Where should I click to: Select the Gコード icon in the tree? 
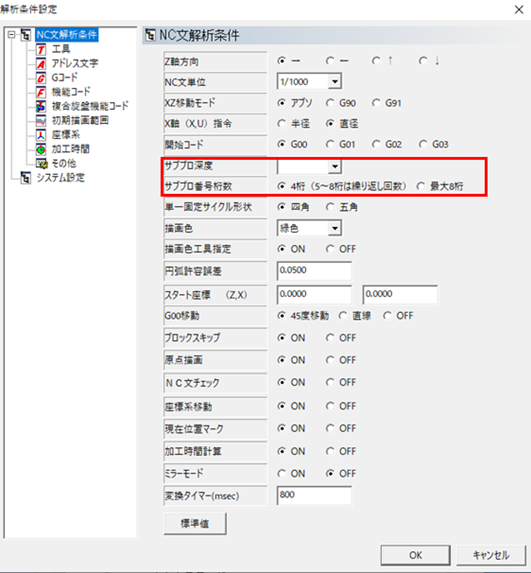pos(41,77)
